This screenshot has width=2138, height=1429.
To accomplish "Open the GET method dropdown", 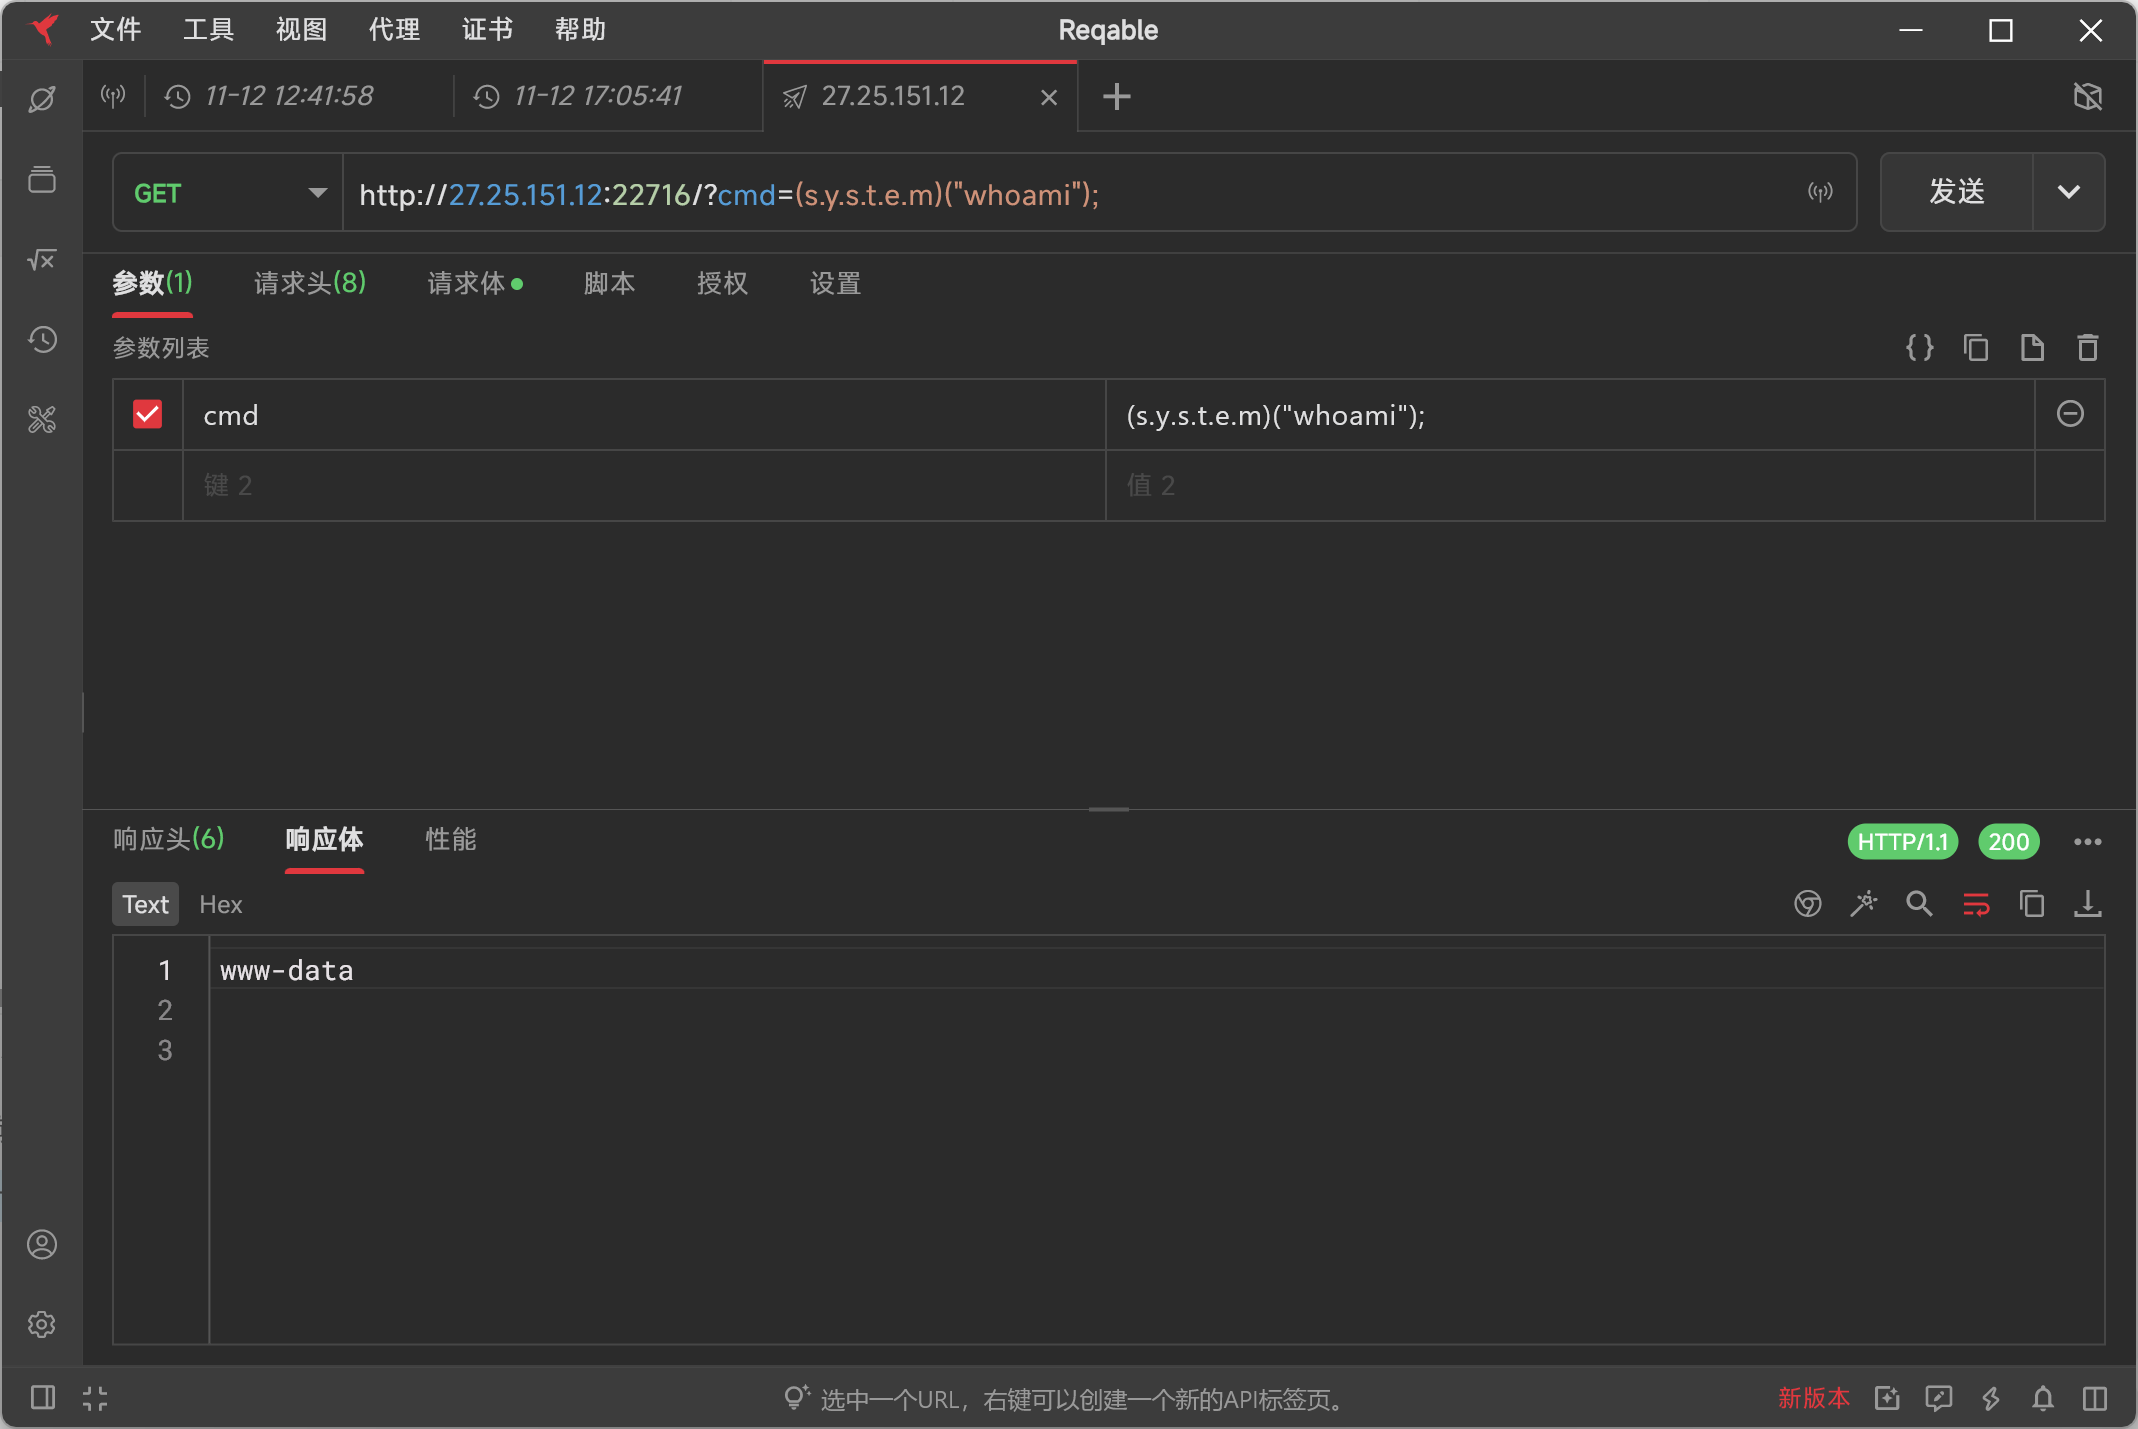I will pos(228,193).
